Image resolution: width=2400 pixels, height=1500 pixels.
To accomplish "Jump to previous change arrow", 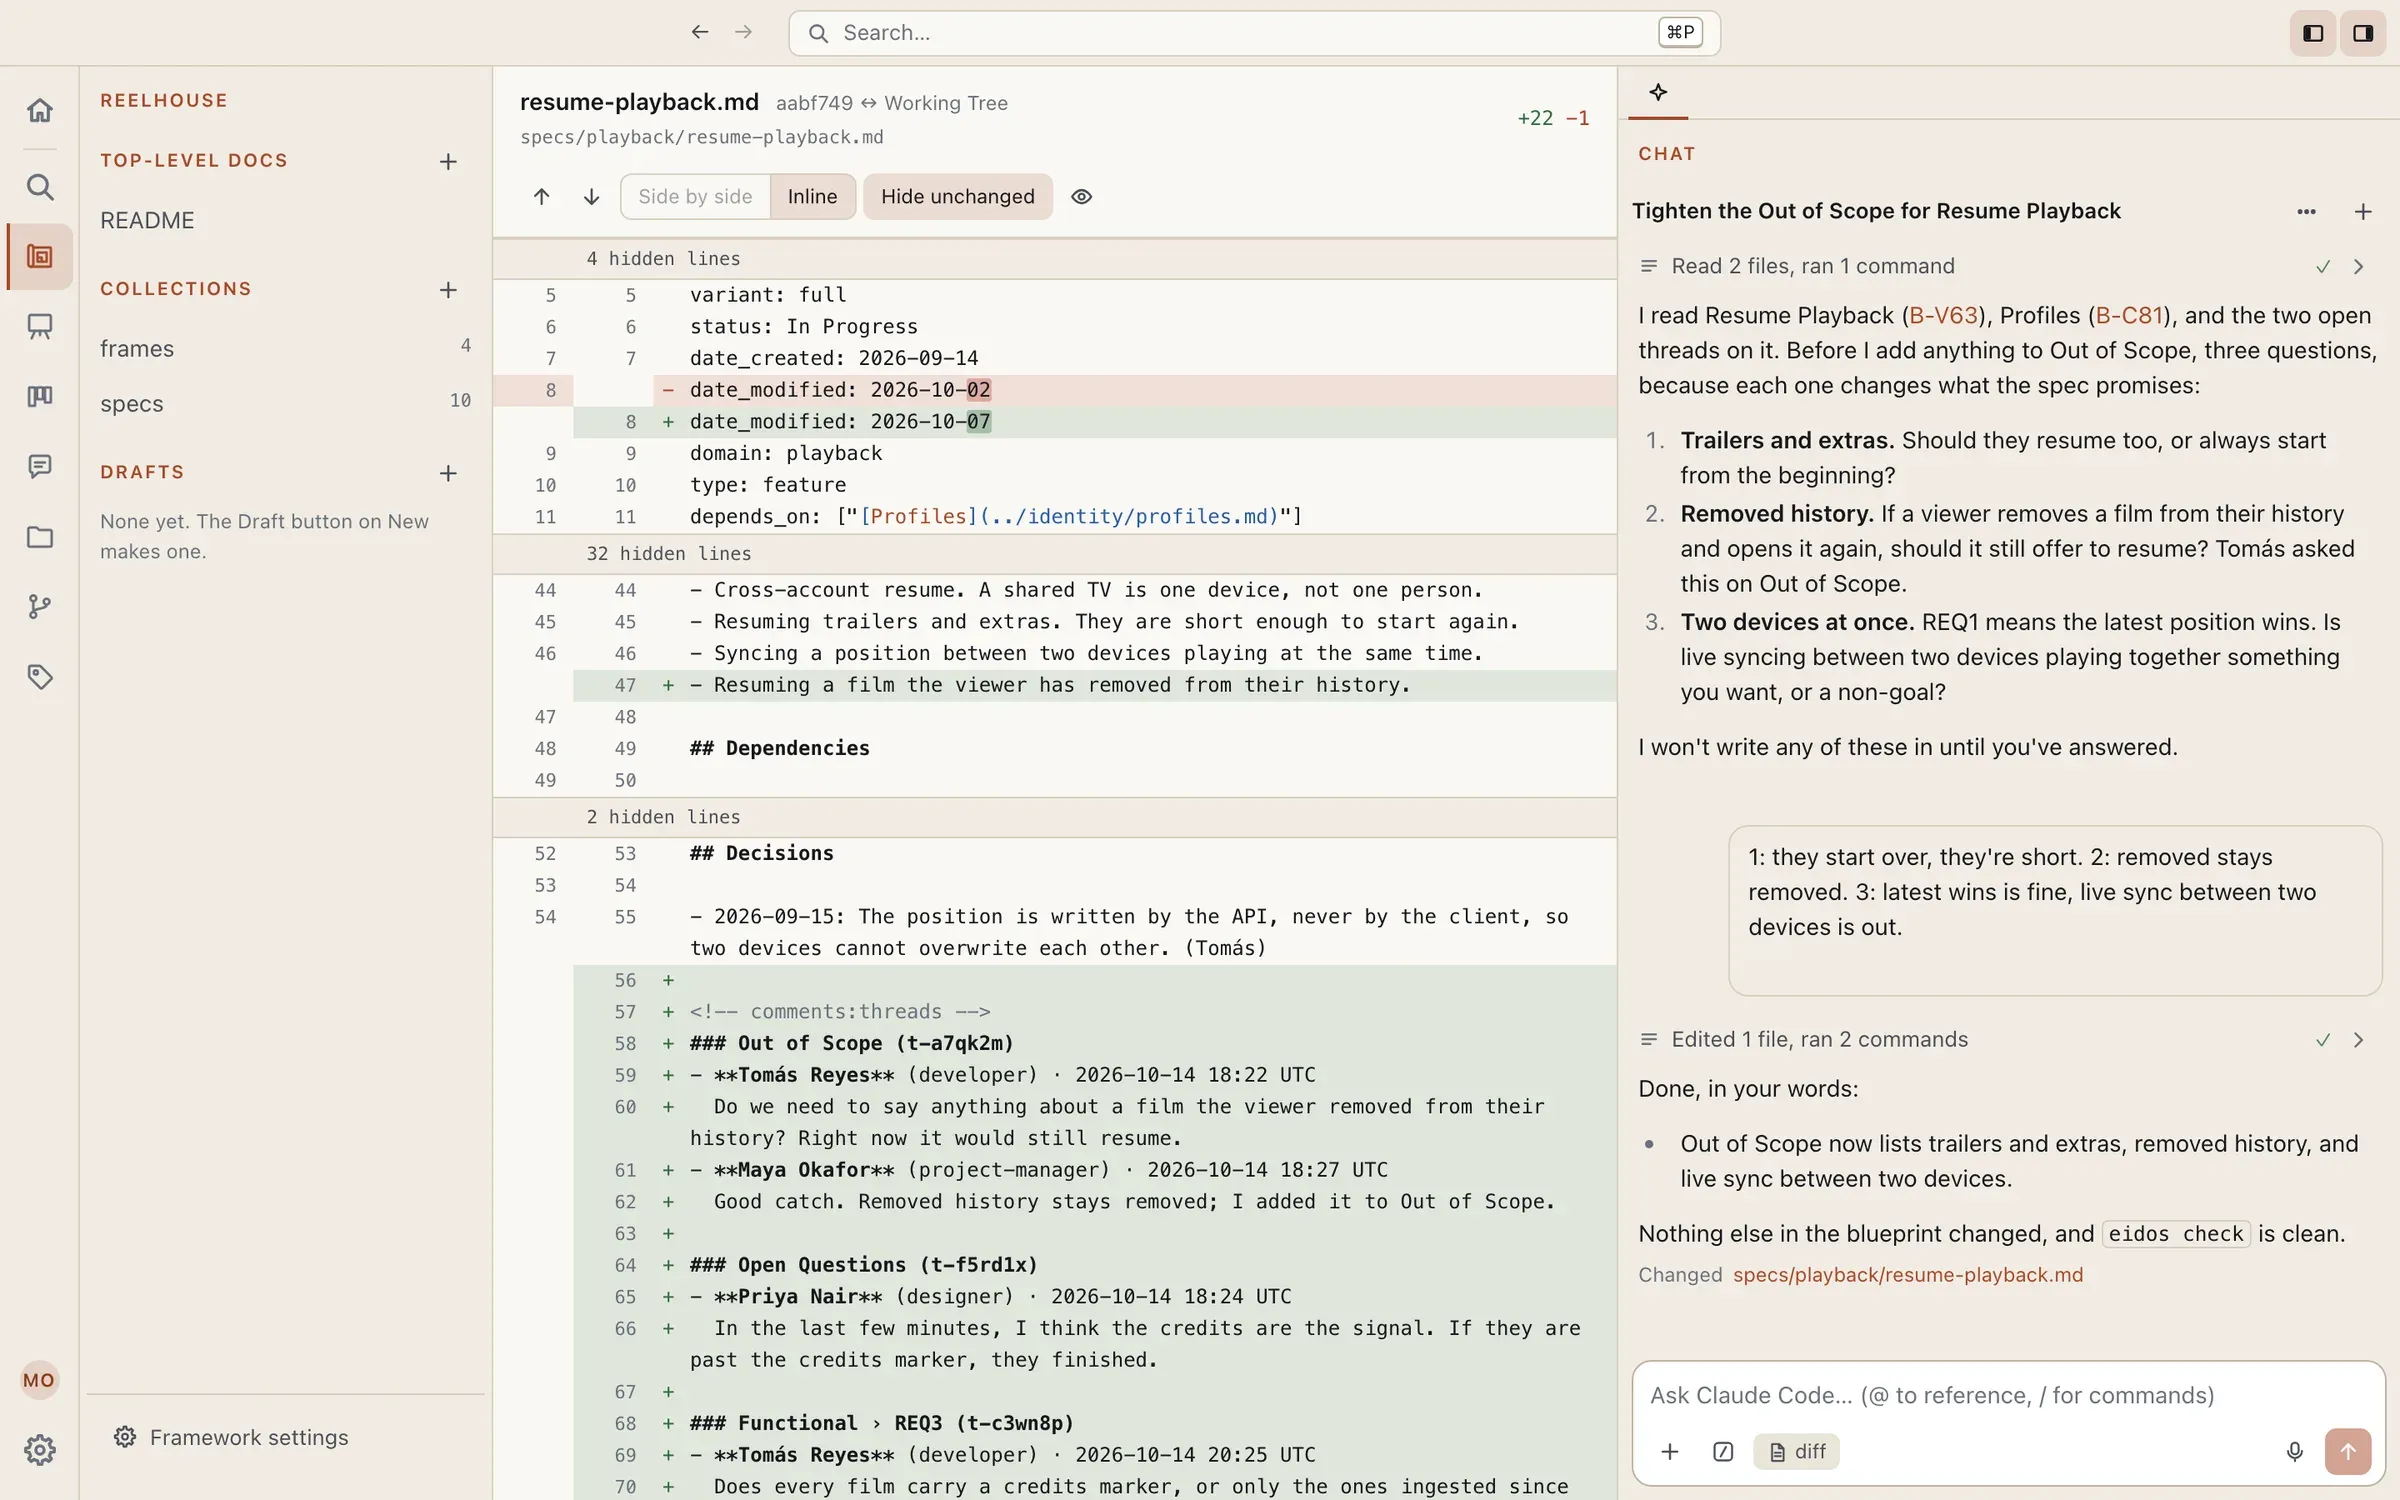I will pyautogui.click(x=541, y=197).
